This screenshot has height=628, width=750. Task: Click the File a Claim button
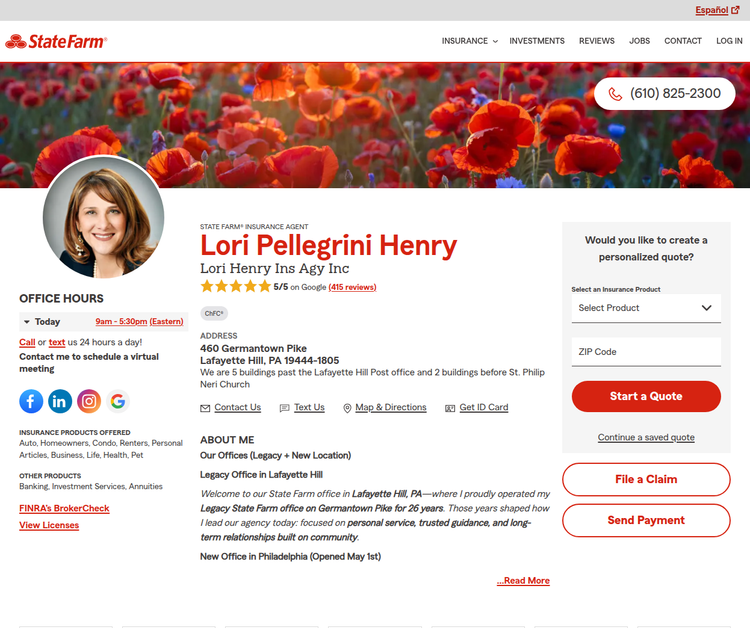point(646,479)
